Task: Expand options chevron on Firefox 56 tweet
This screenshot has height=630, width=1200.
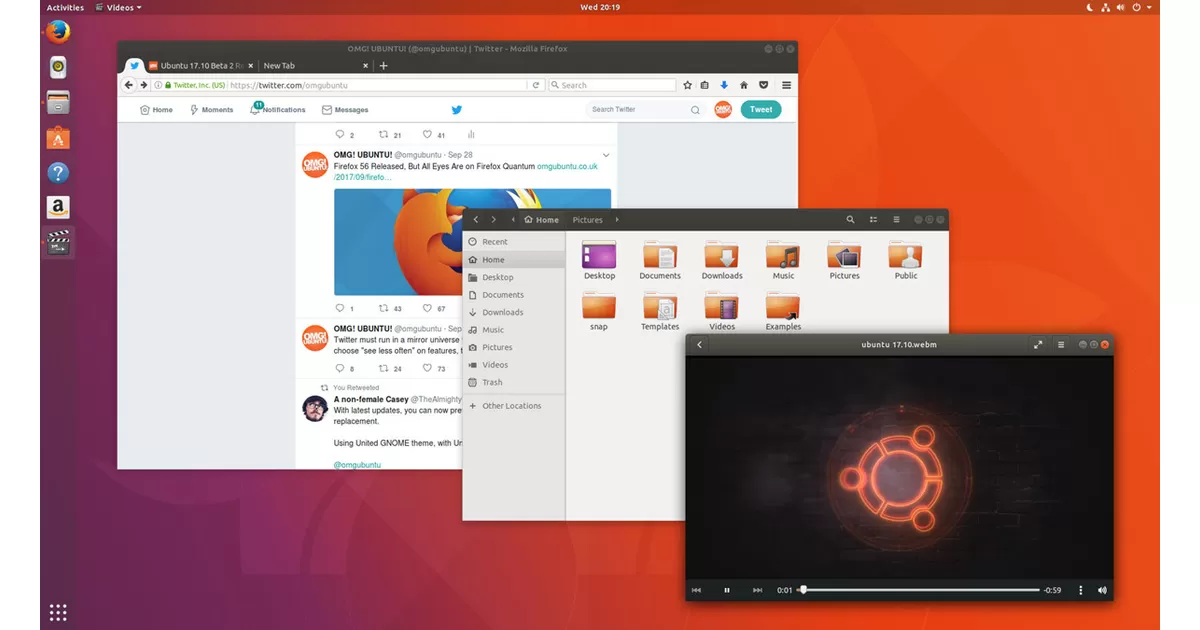Action: tap(606, 155)
